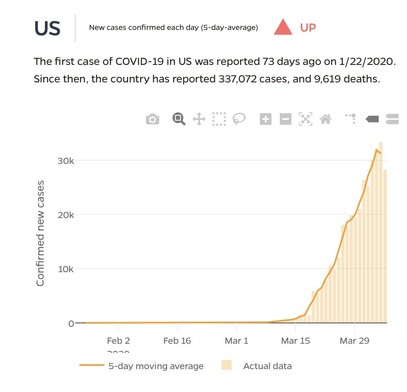Screen dimensions: 407x392
Task: Select the Mar 15 x-axis label
Action: point(295,341)
